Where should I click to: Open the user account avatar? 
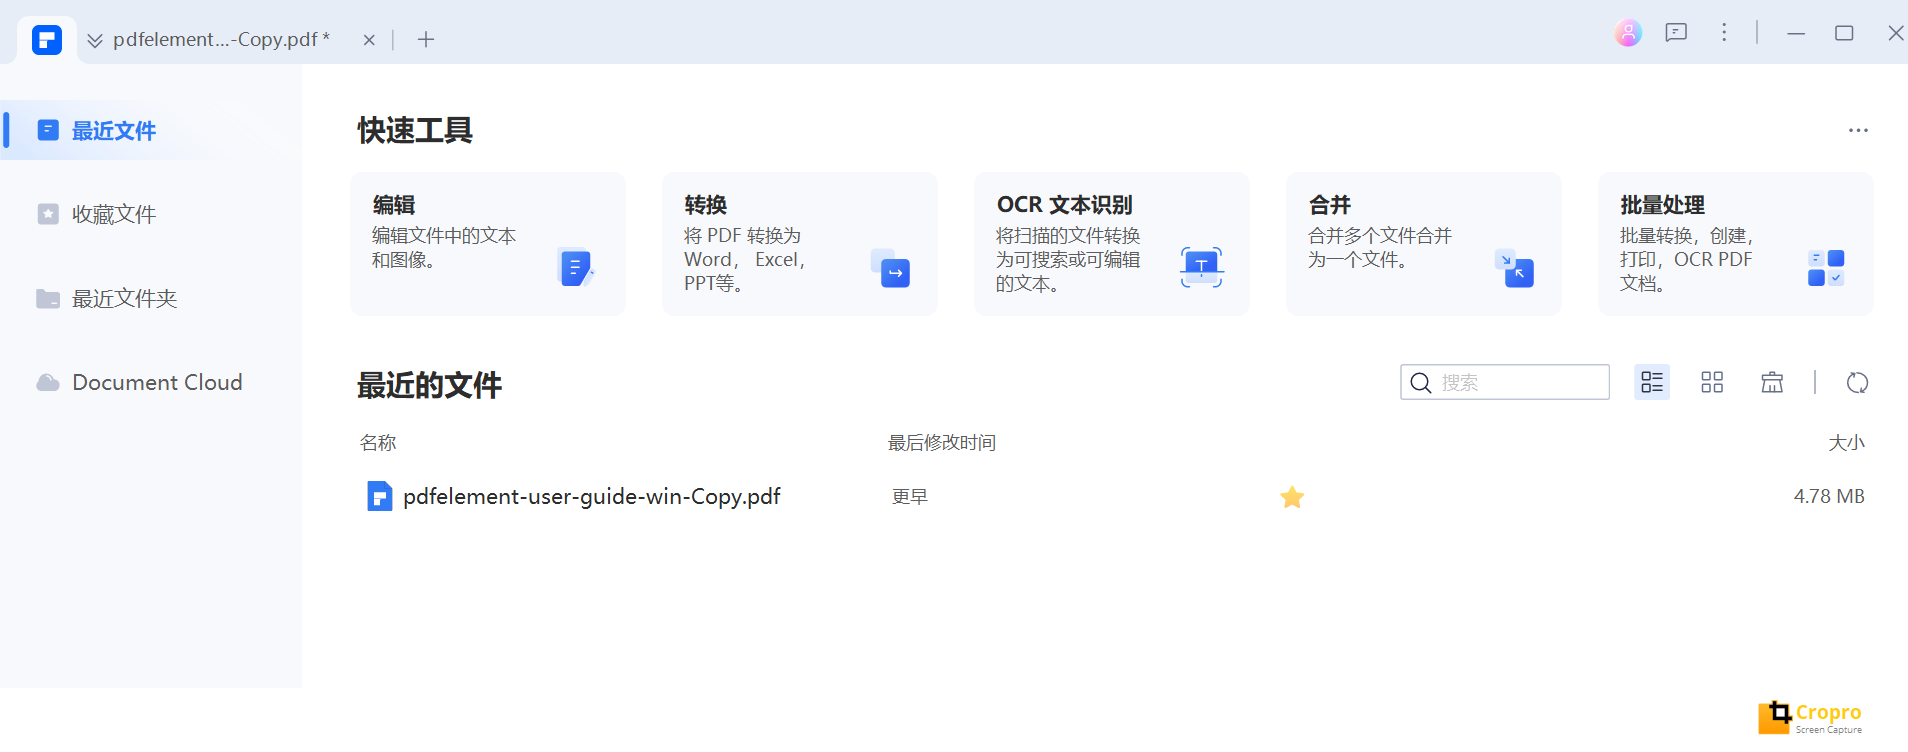(1628, 33)
